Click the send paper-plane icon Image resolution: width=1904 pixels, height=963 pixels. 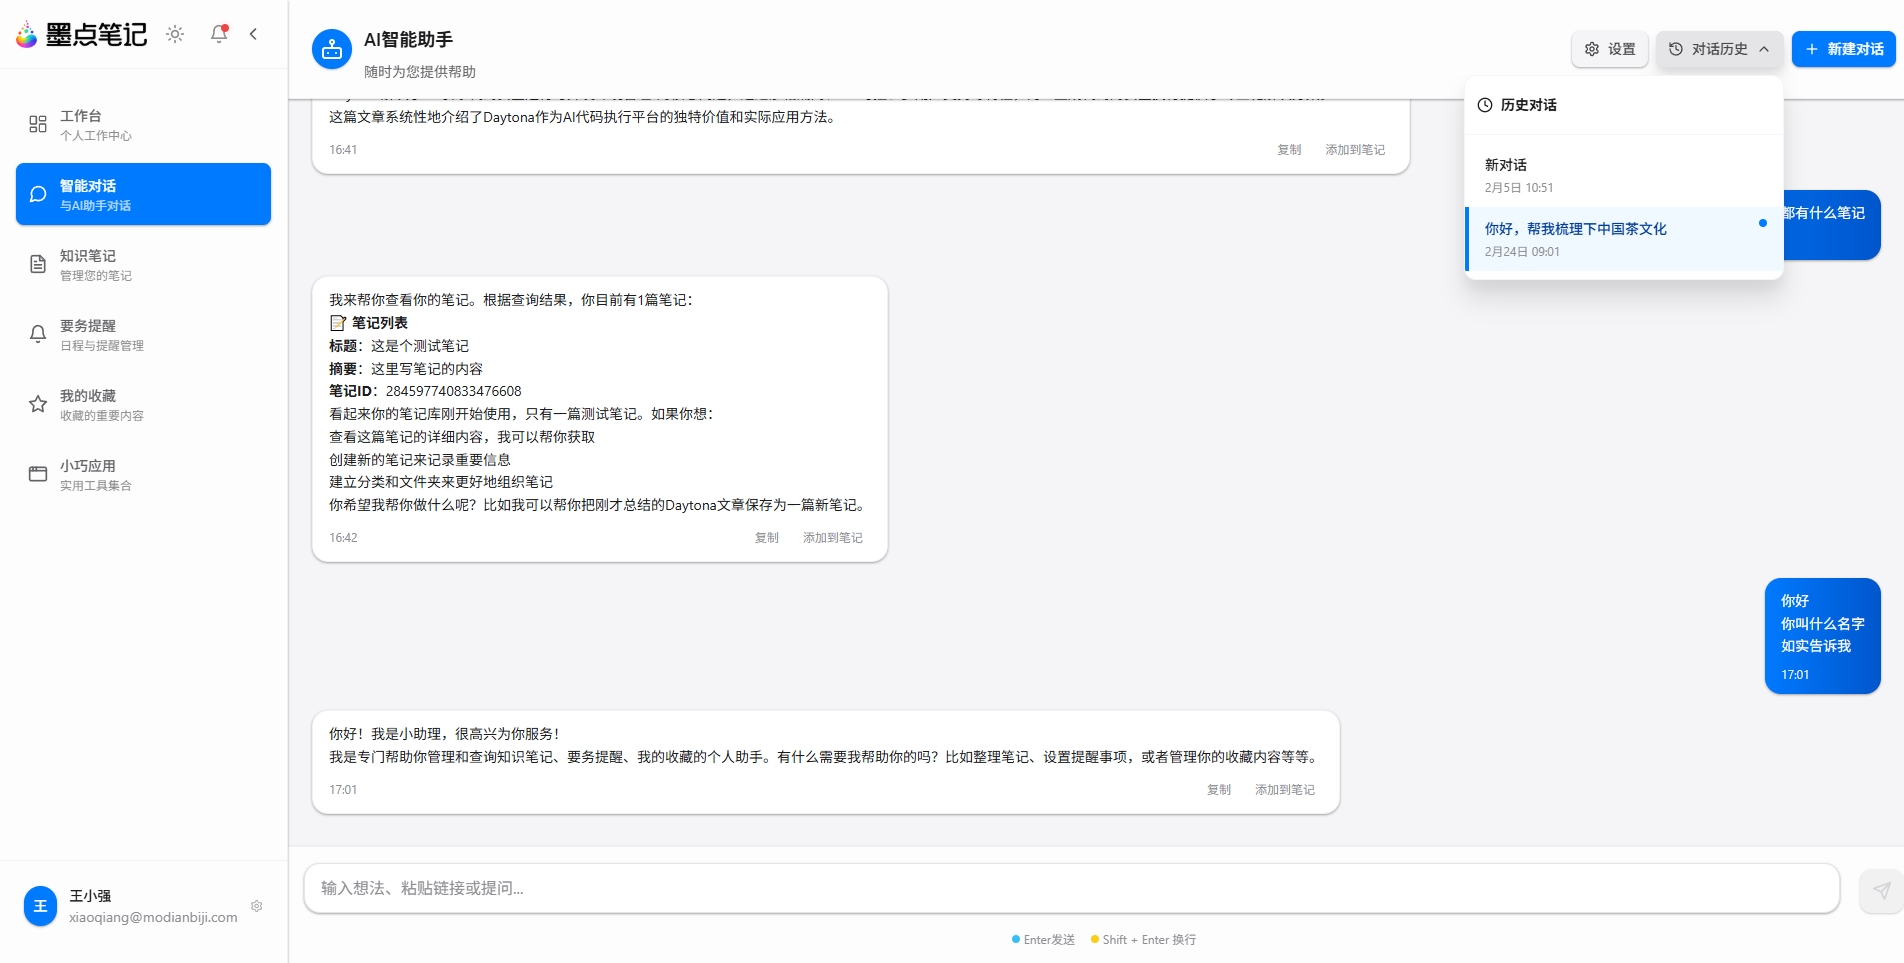point(1881,890)
